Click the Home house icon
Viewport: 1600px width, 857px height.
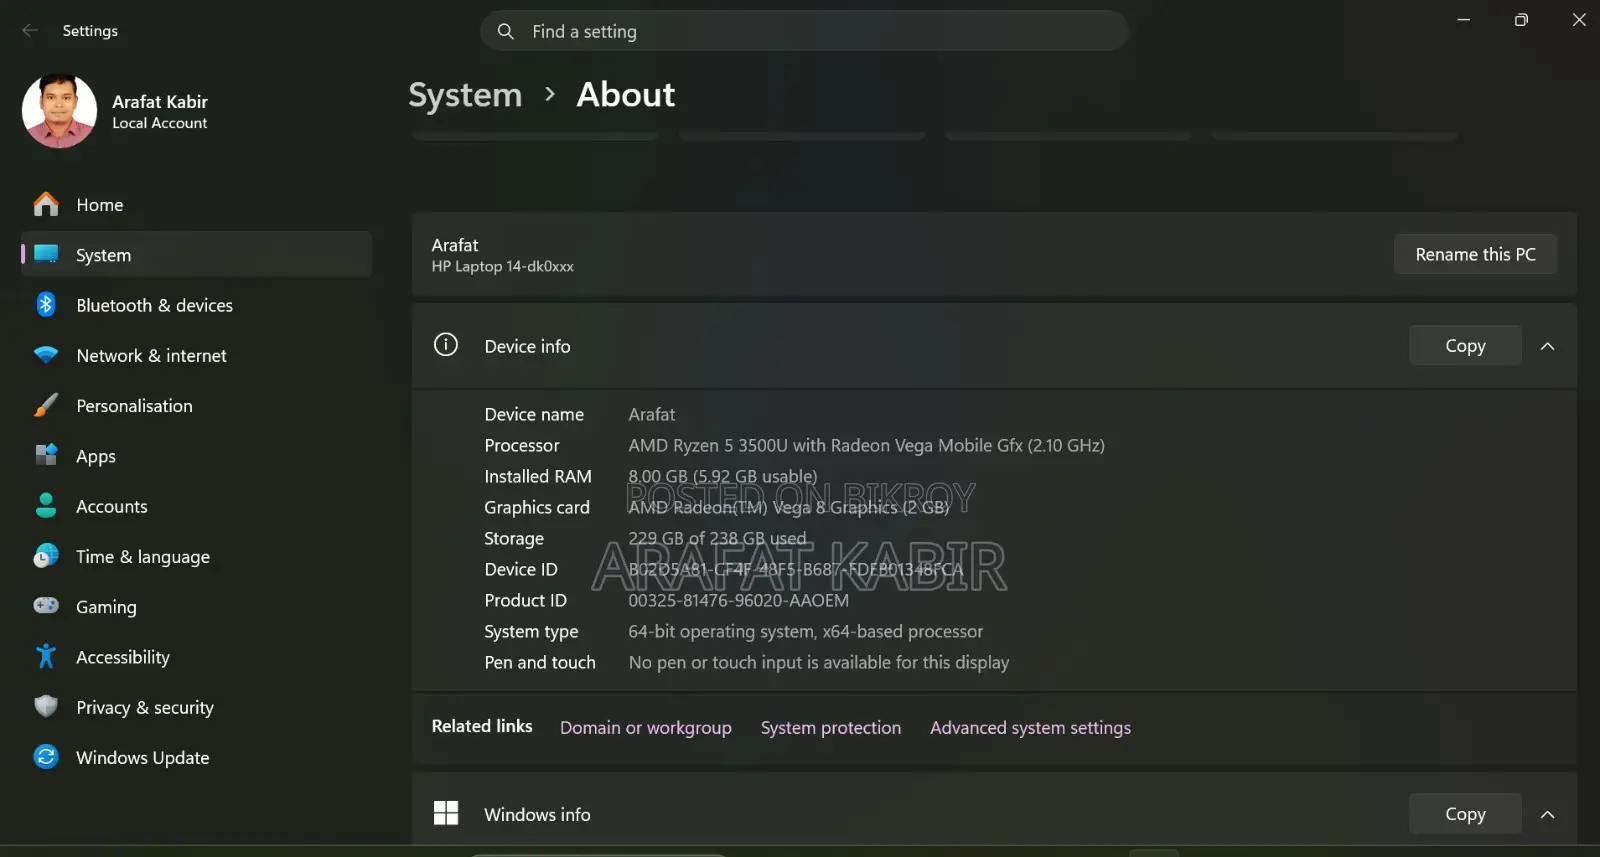[x=46, y=204]
